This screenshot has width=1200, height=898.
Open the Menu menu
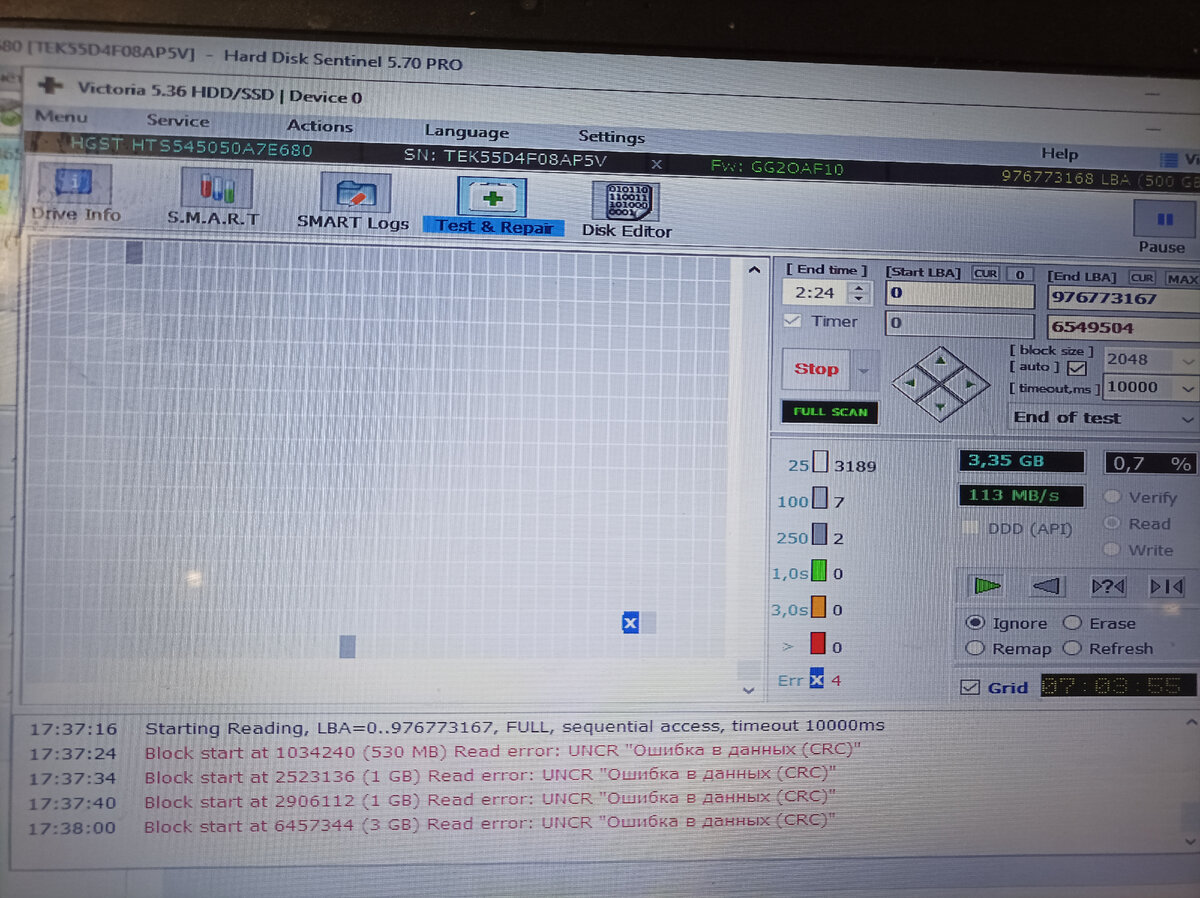coord(61,117)
